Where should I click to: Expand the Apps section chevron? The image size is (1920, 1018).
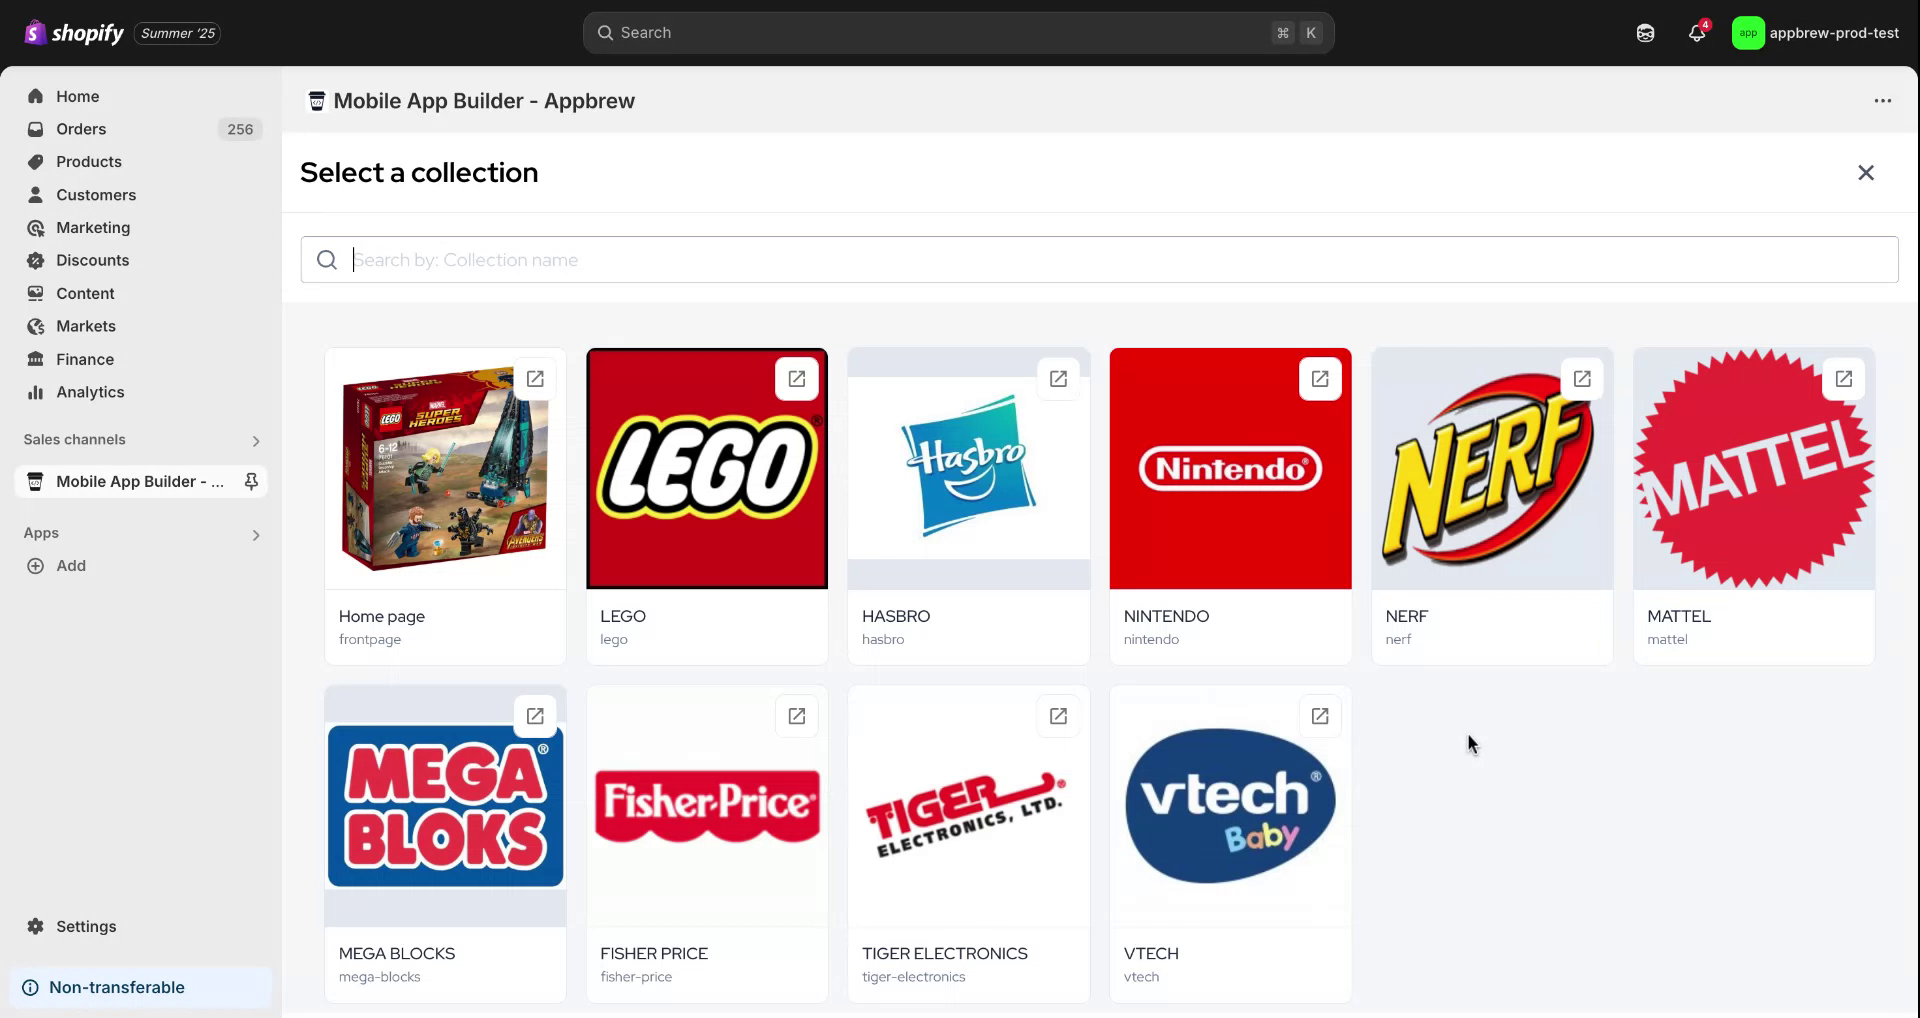click(256, 535)
